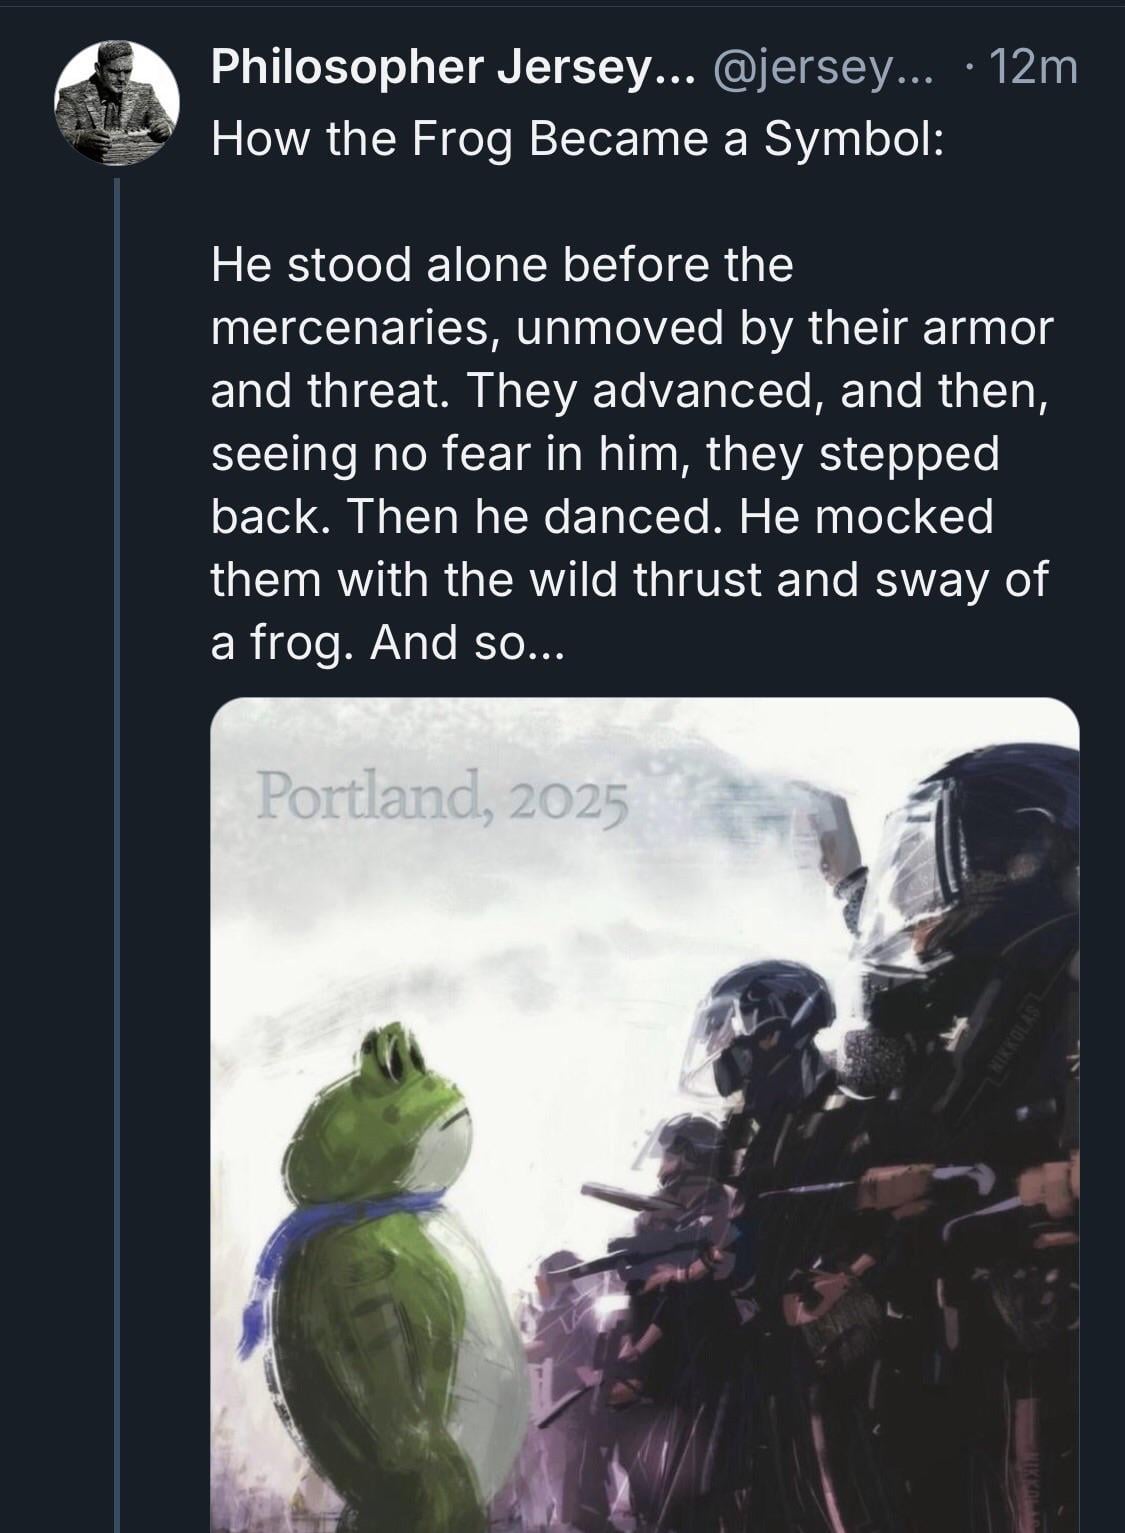
Task: Click the 12m timestamp
Action: point(1033,69)
